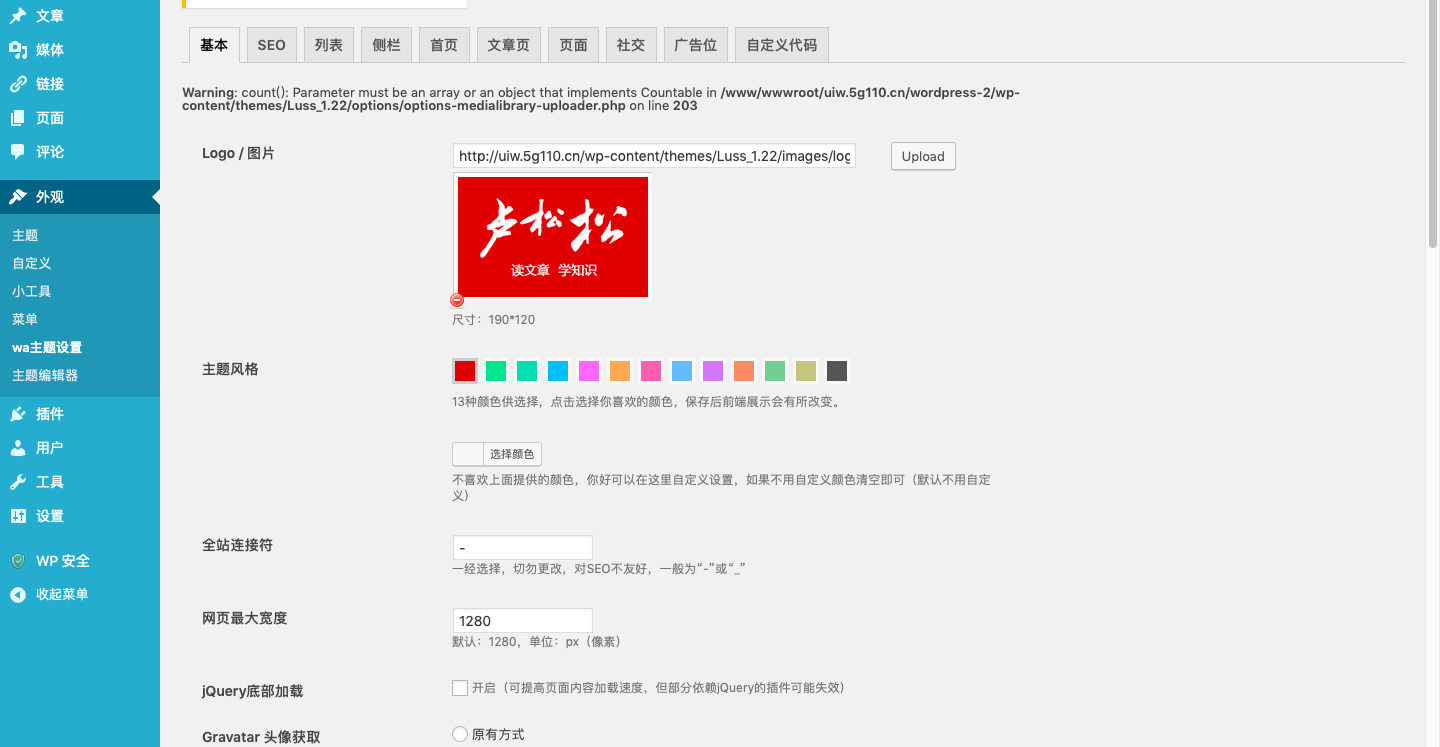Switch to the 广告位 tab
This screenshot has width=1440, height=747.
695,45
